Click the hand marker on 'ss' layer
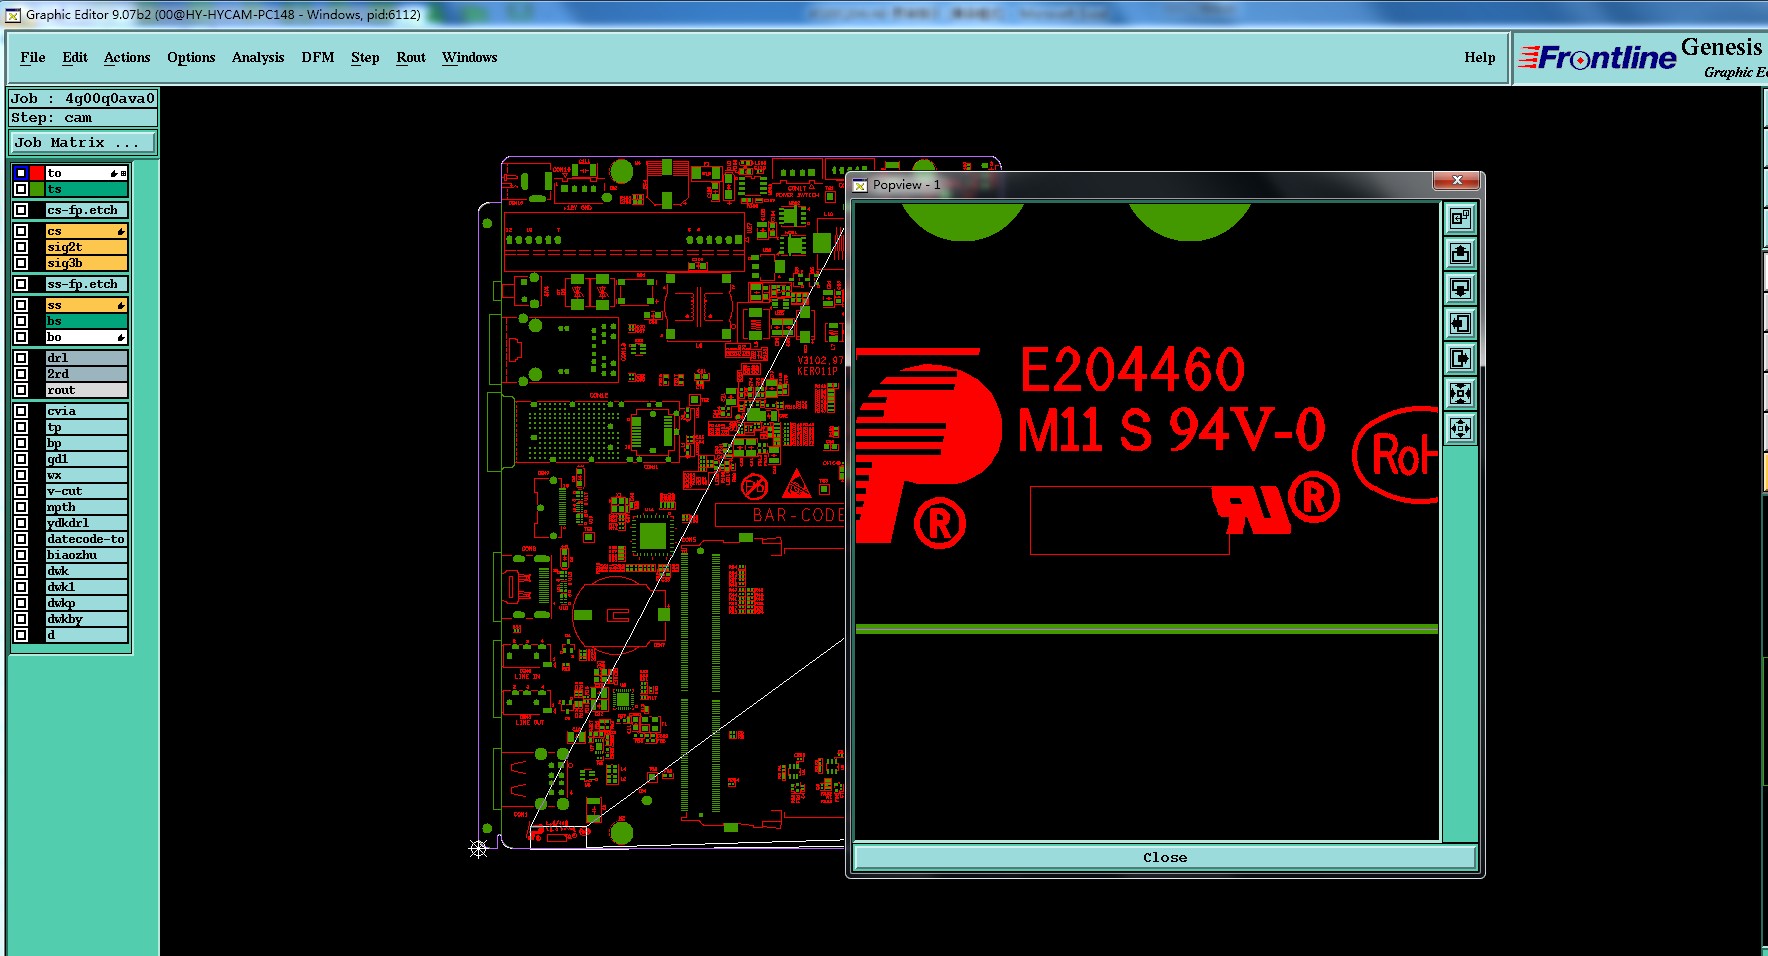Viewport: 1768px width, 956px height. [121, 306]
